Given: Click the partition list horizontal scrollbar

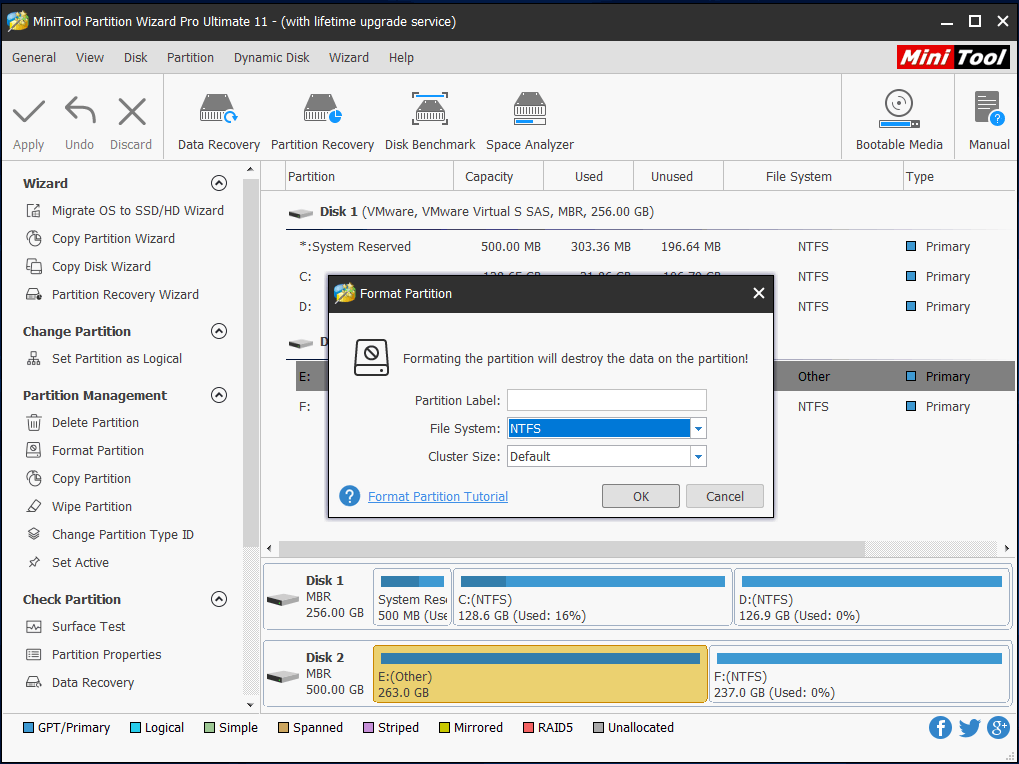Looking at the screenshot, I should 572,548.
